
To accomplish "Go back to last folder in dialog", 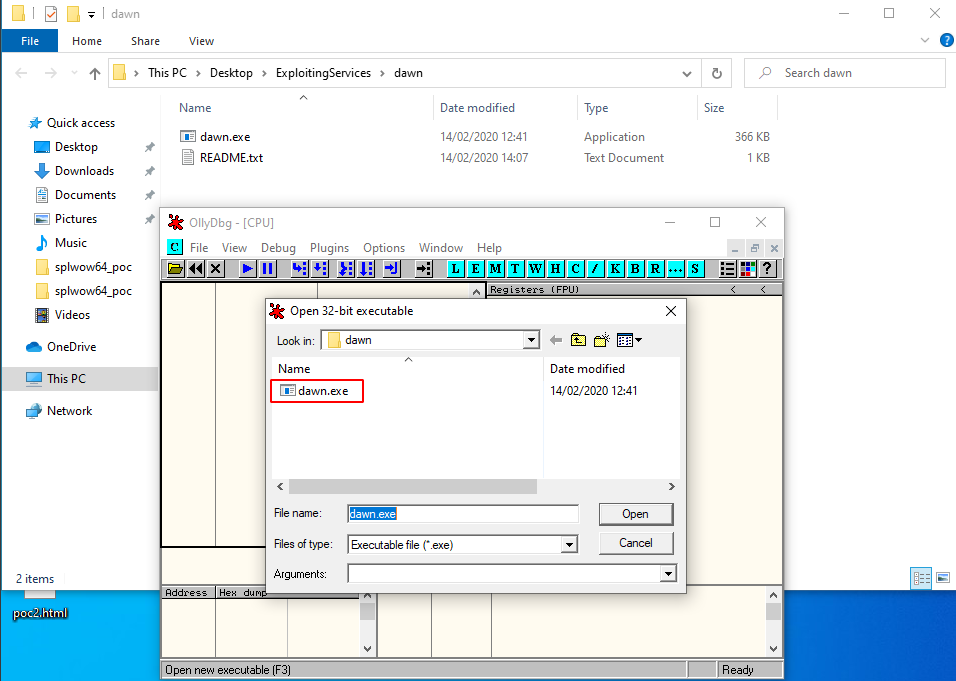I will click(555, 340).
